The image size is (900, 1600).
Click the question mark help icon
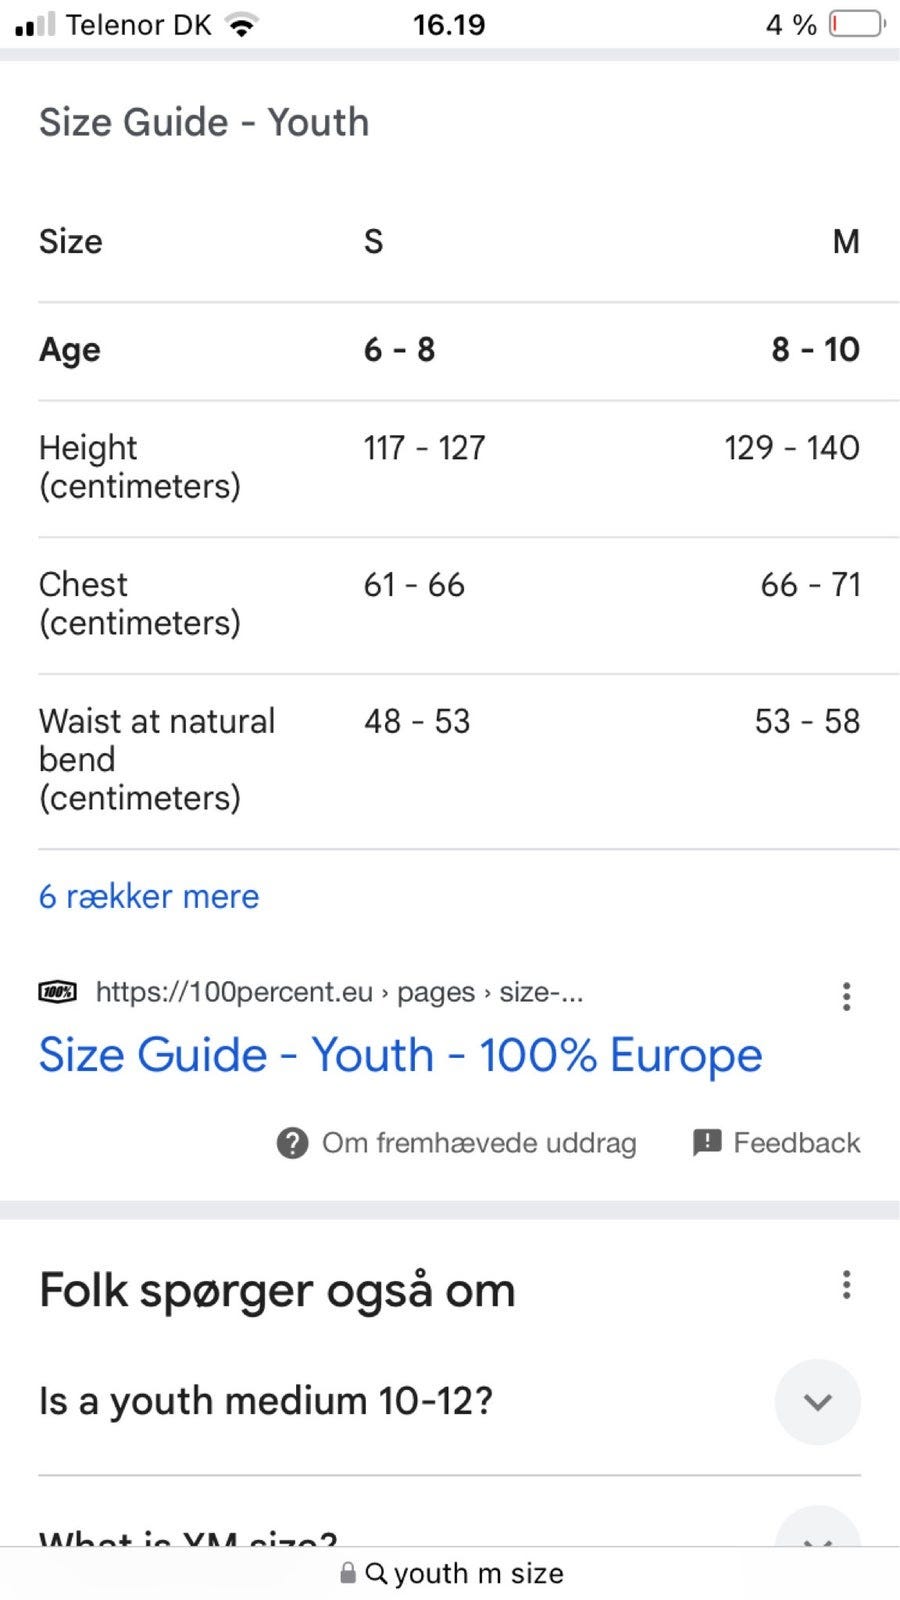click(x=292, y=1142)
